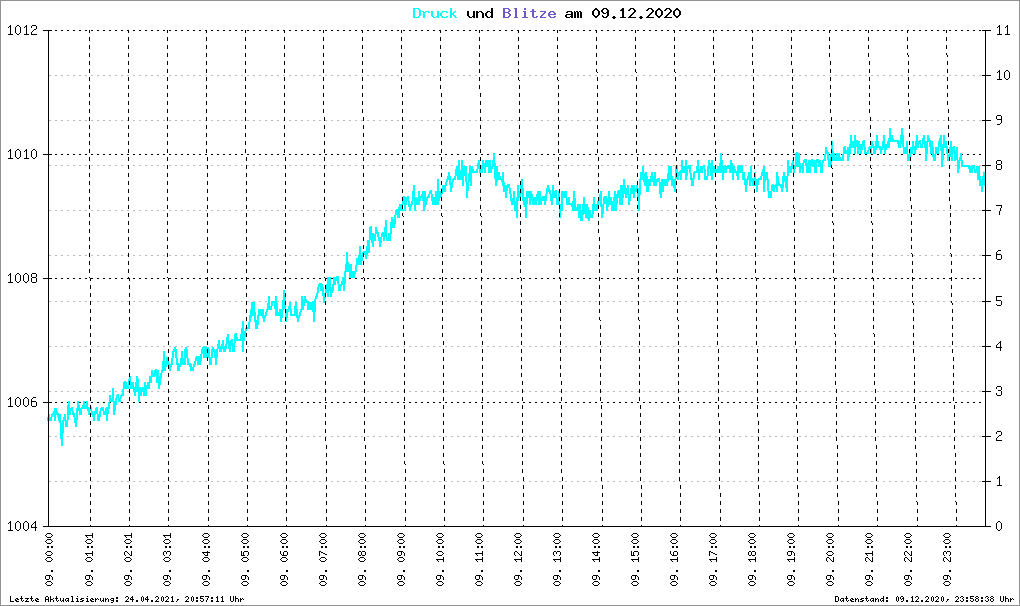Viewport: 1020px width, 606px height.
Task: Select the 5 on the right axis
Action: point(997,301)
